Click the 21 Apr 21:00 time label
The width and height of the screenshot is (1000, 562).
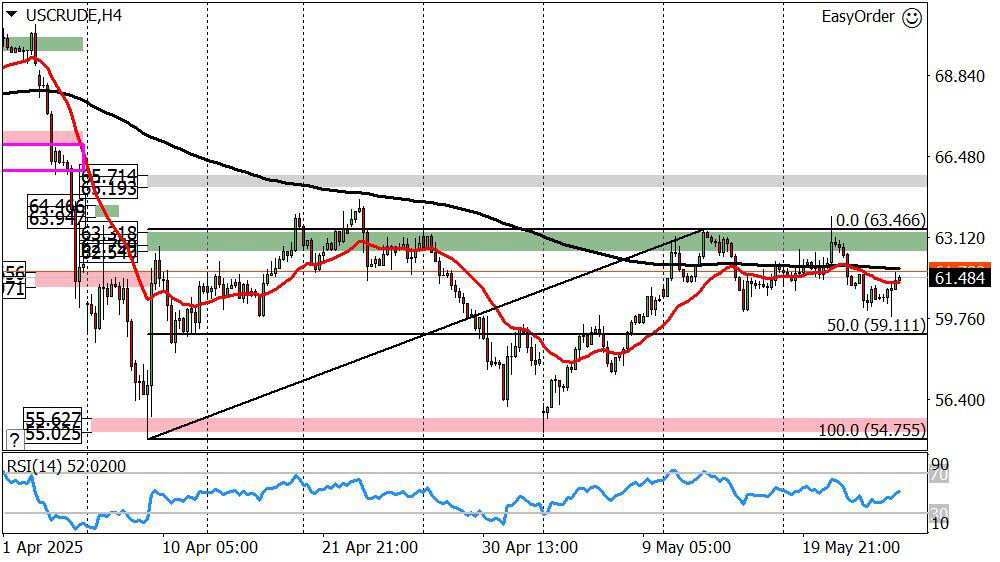coord(369,548)
